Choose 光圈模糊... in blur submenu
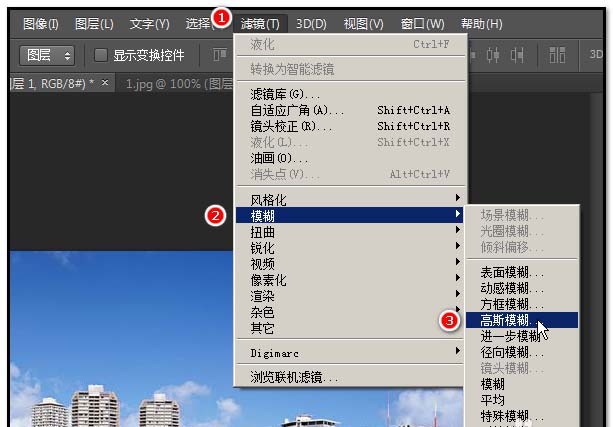Screen dimensions: 613x427 click(522, 231)
